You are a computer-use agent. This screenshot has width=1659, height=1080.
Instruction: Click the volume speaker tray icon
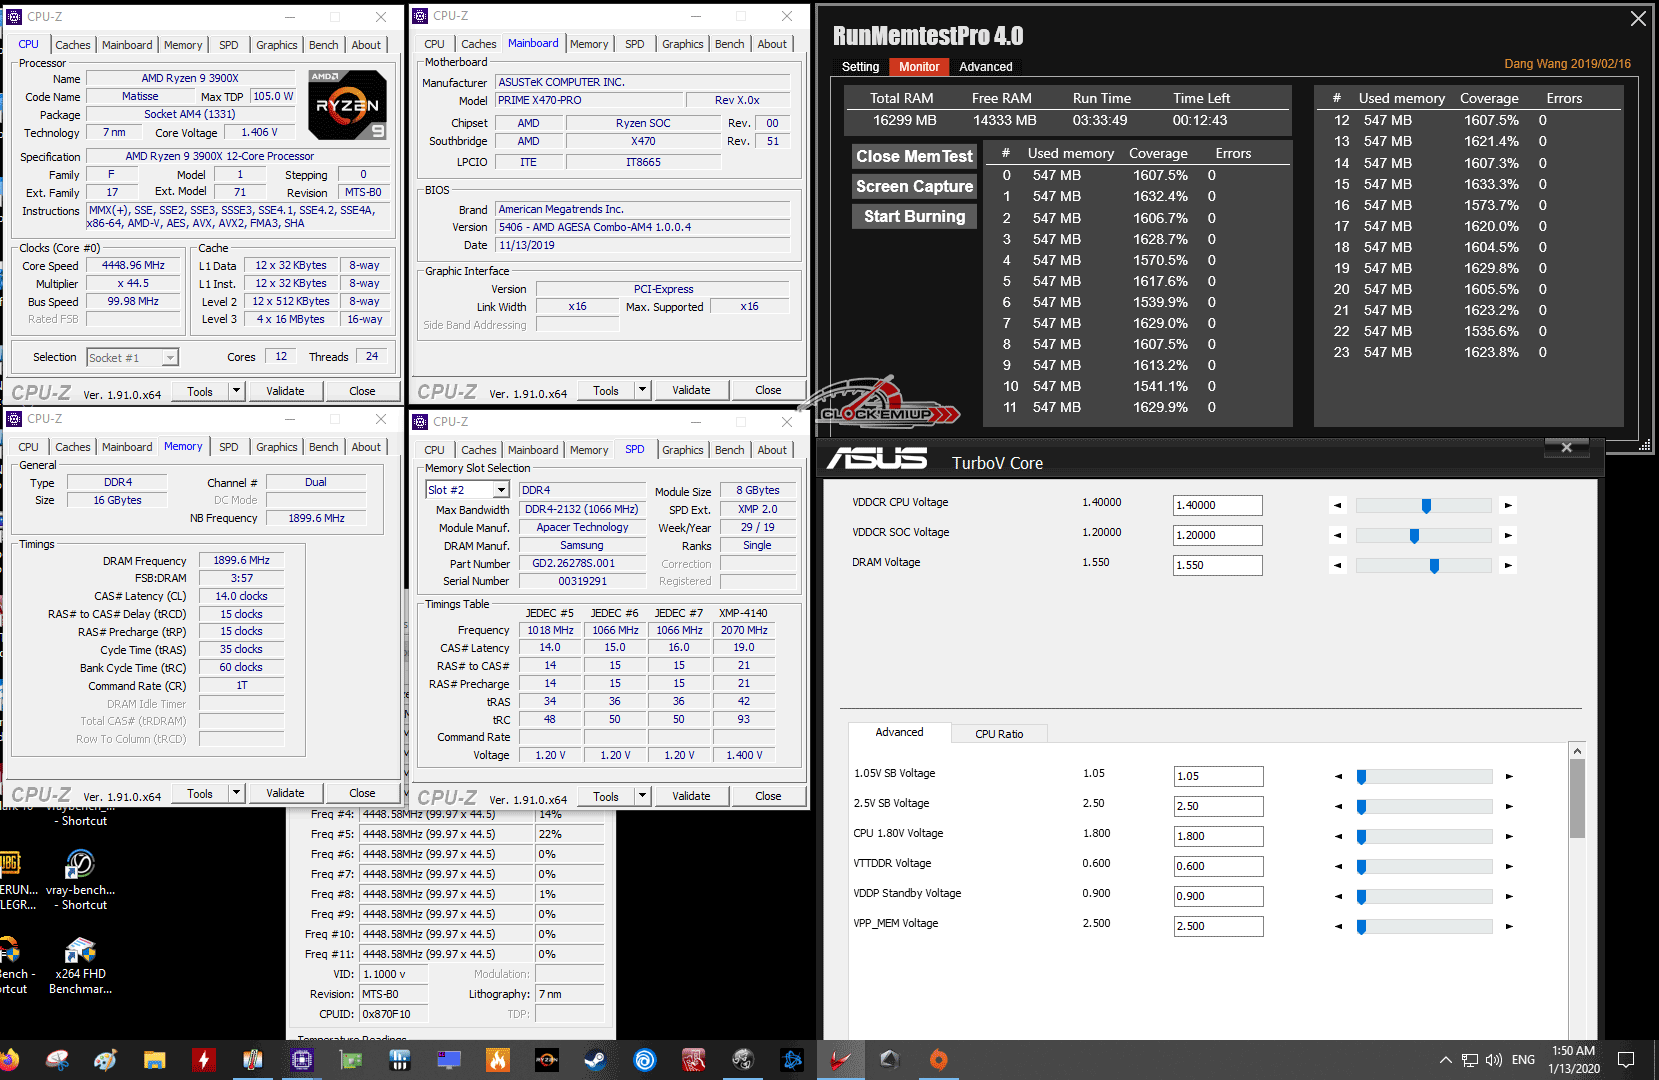(x=1494, y=1060)
